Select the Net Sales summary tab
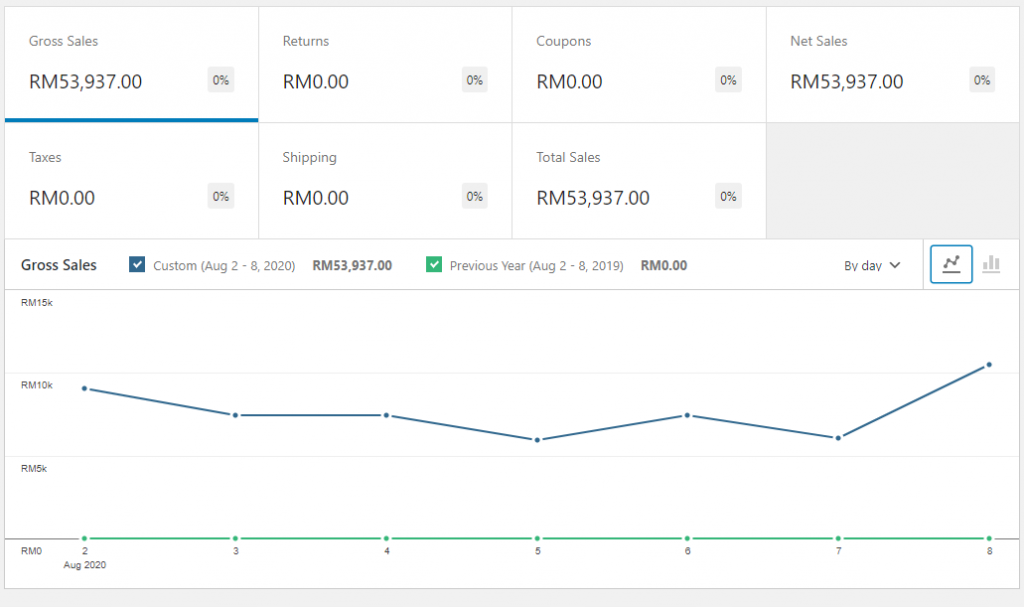This screenshot has width=1024, height=607. (x=893, y=65)
